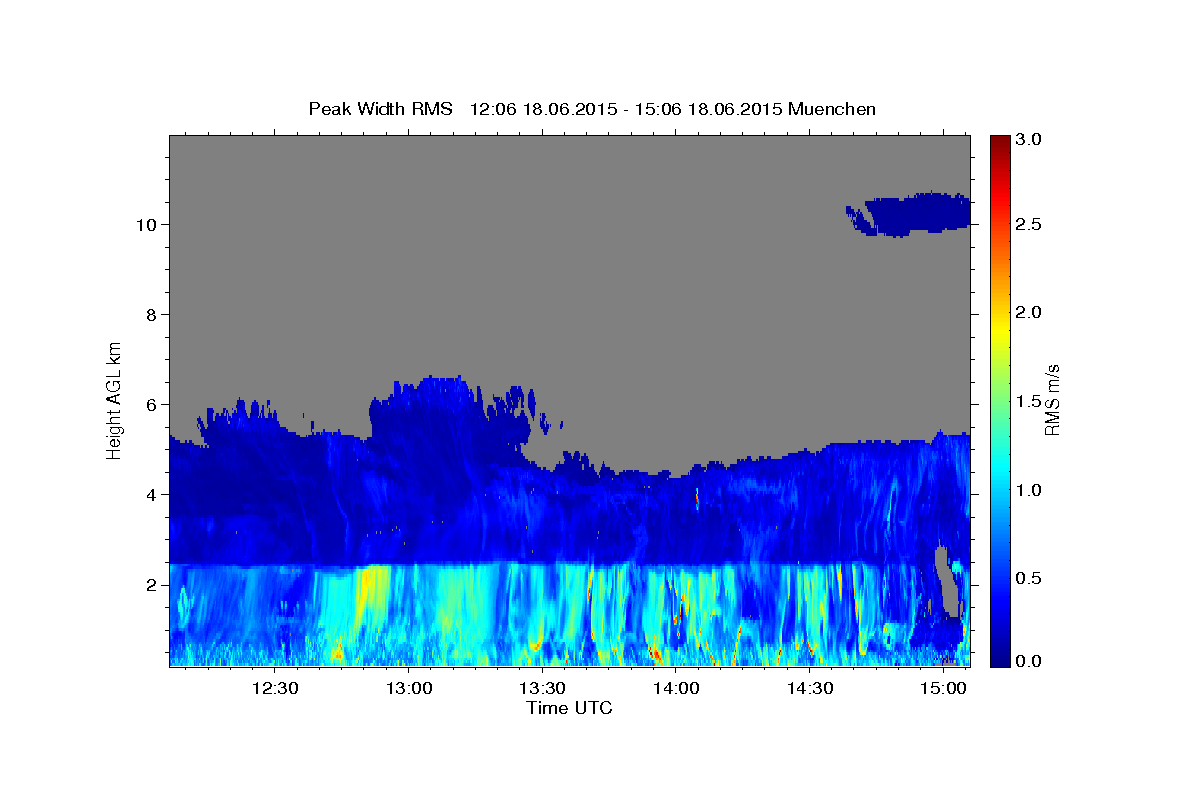The width and height of the screenshot is (1200, 800).
Task: Click the colorbar value 2.5
Action: 1029,225
